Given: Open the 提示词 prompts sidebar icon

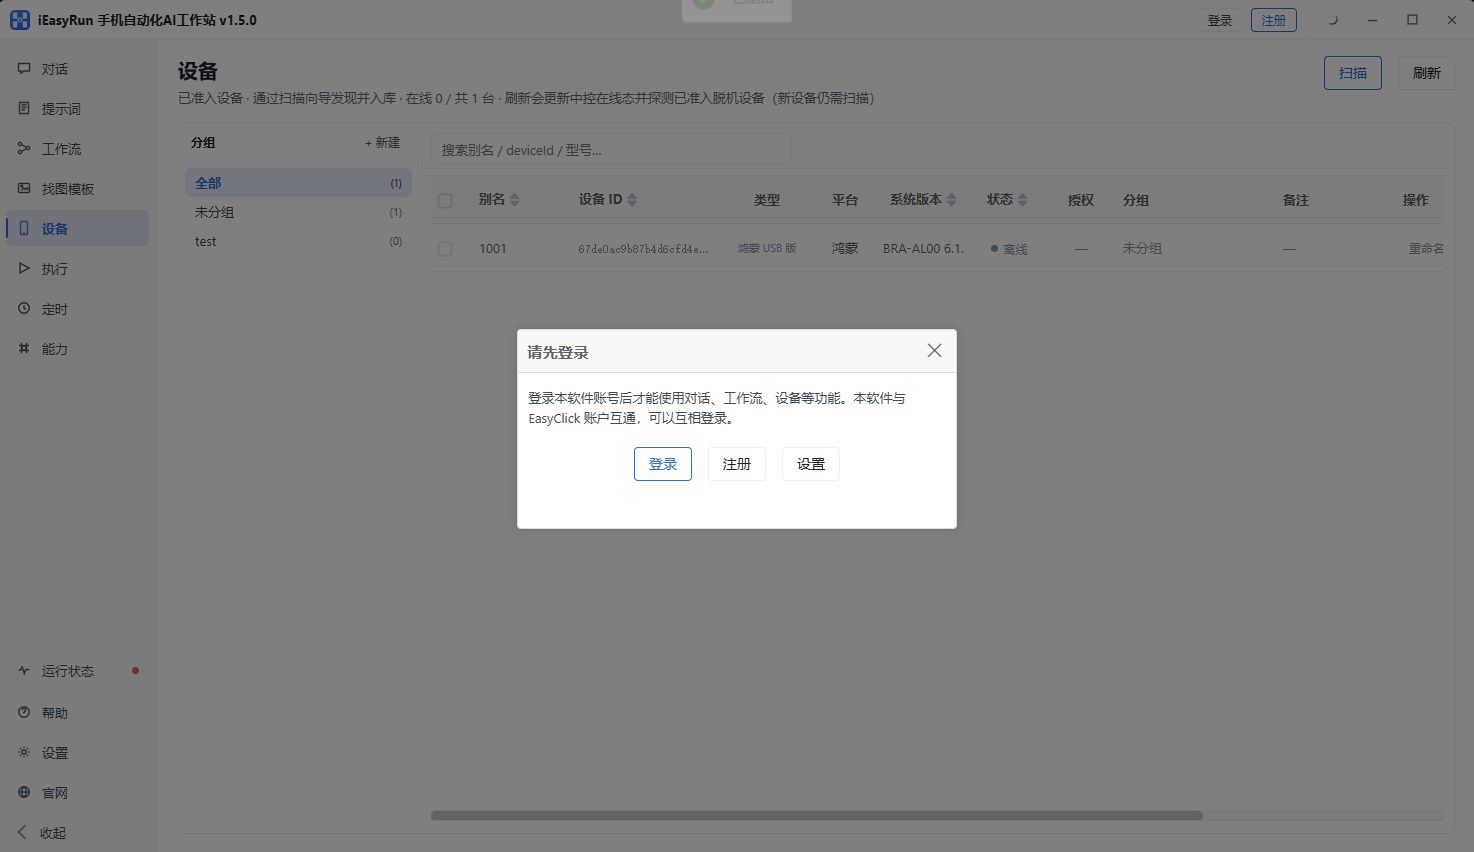Looking at the screenshot, I should 24,108.
